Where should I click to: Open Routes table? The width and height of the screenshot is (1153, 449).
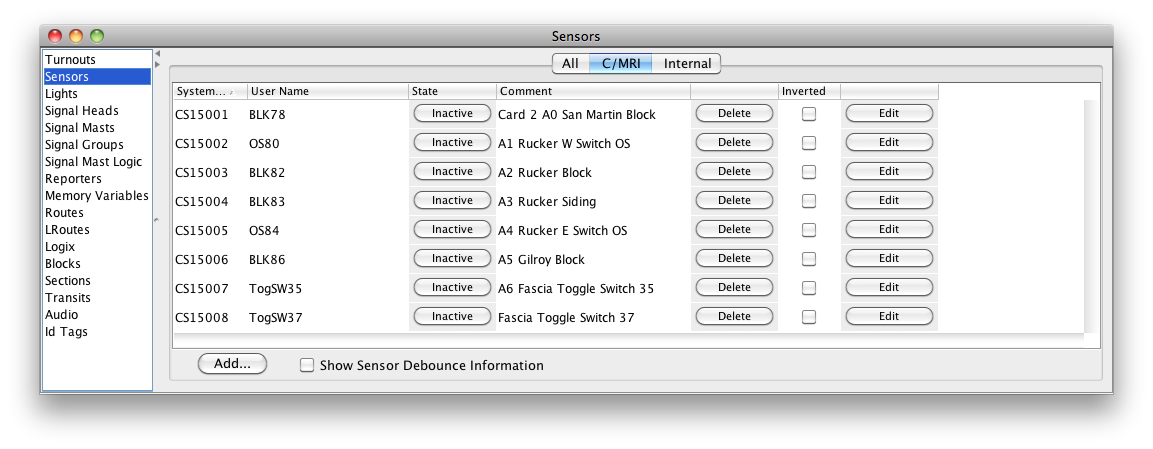[x=97, y=212]
